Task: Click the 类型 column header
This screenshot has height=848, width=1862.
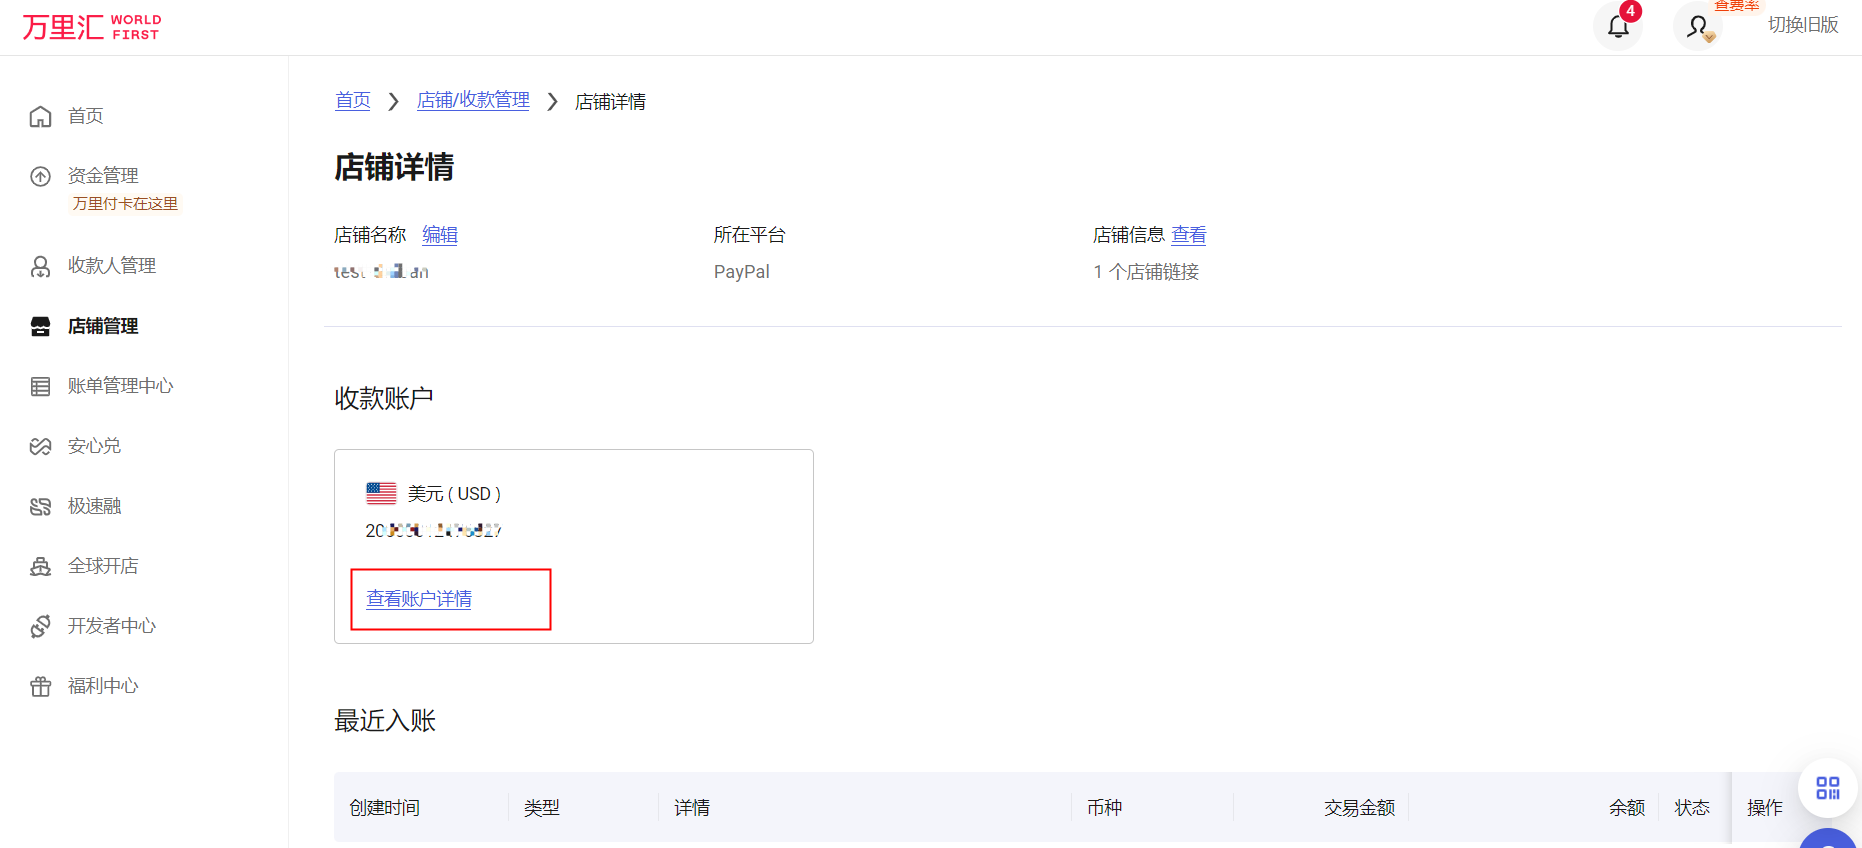Action: [x=542, y=808]
